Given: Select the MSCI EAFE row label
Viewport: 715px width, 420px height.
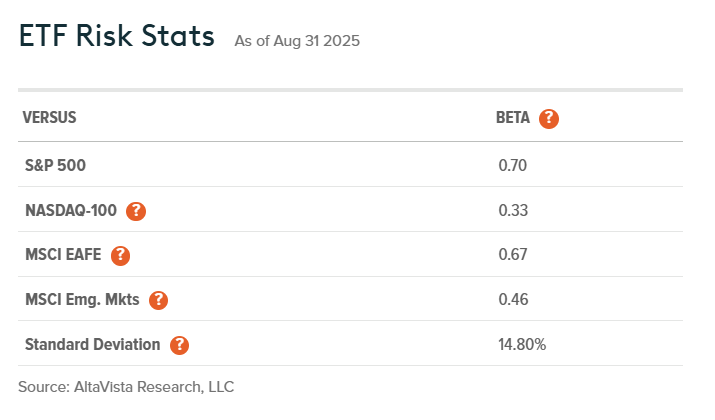Looking at the screenshot, I should (64, 255).
